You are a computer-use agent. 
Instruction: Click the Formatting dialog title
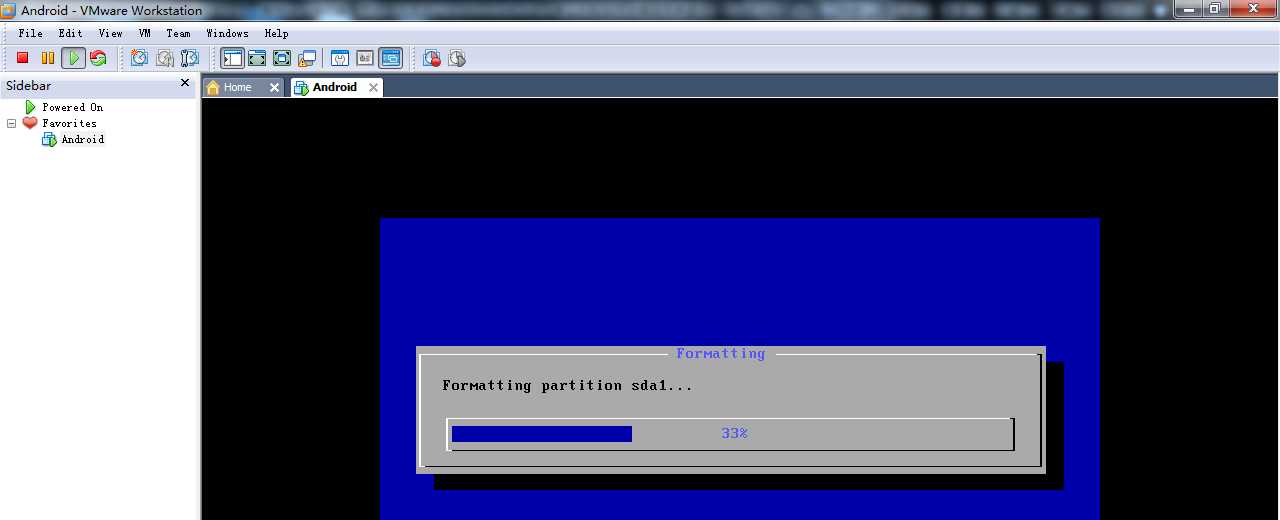point(720,353)
